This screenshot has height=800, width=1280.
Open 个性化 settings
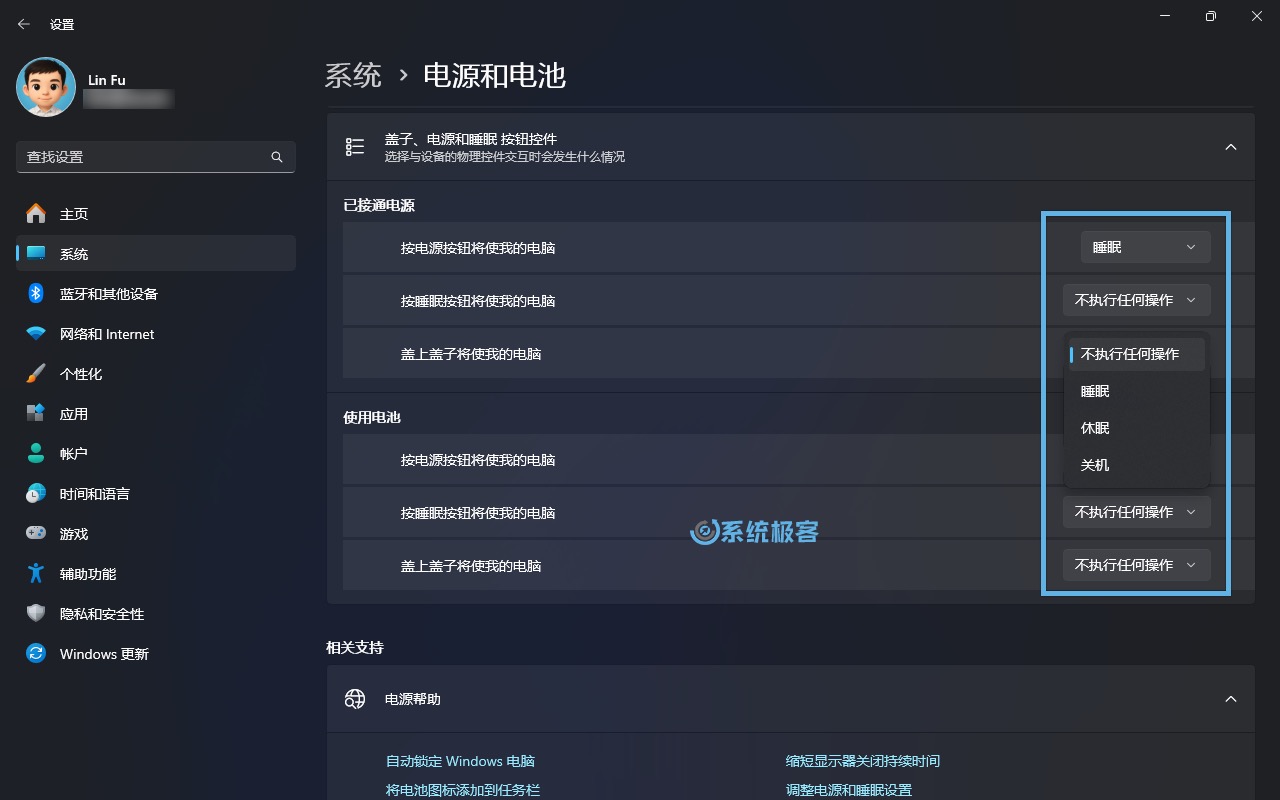(156, 373)
